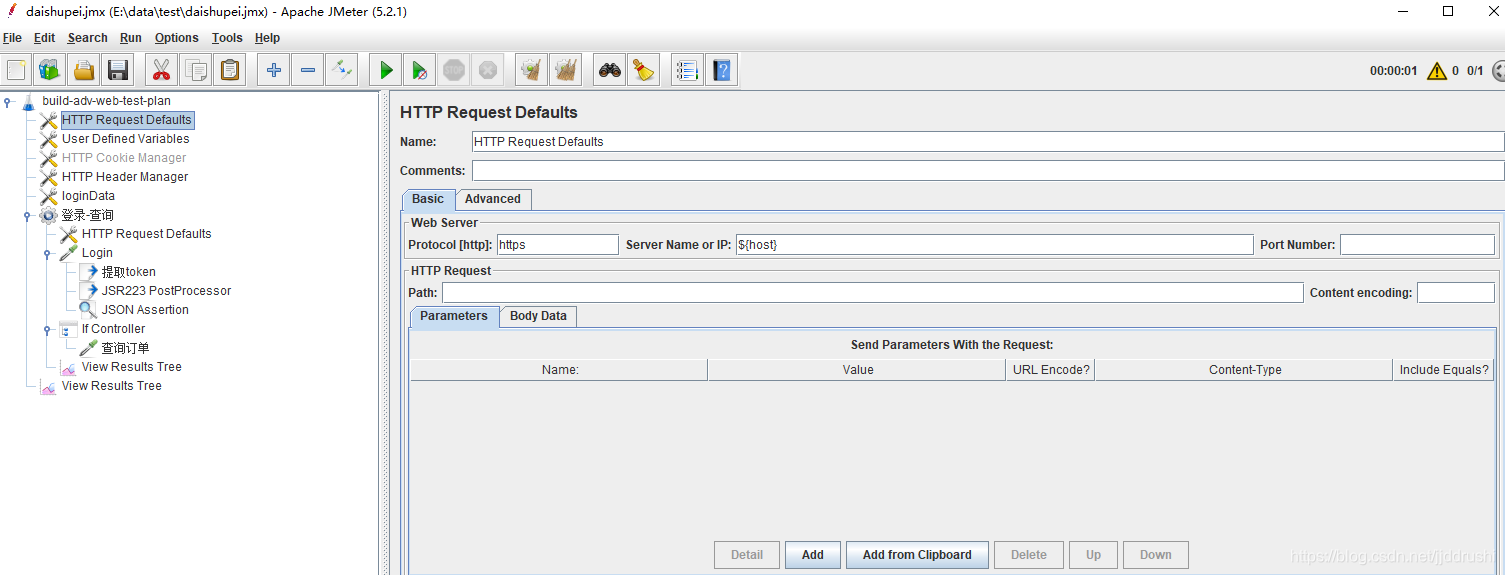This screenshot has height=575, width=1505.
Task: Save the test plan with floppy icon
Action: pyautogui.click(x=118, y=70)
